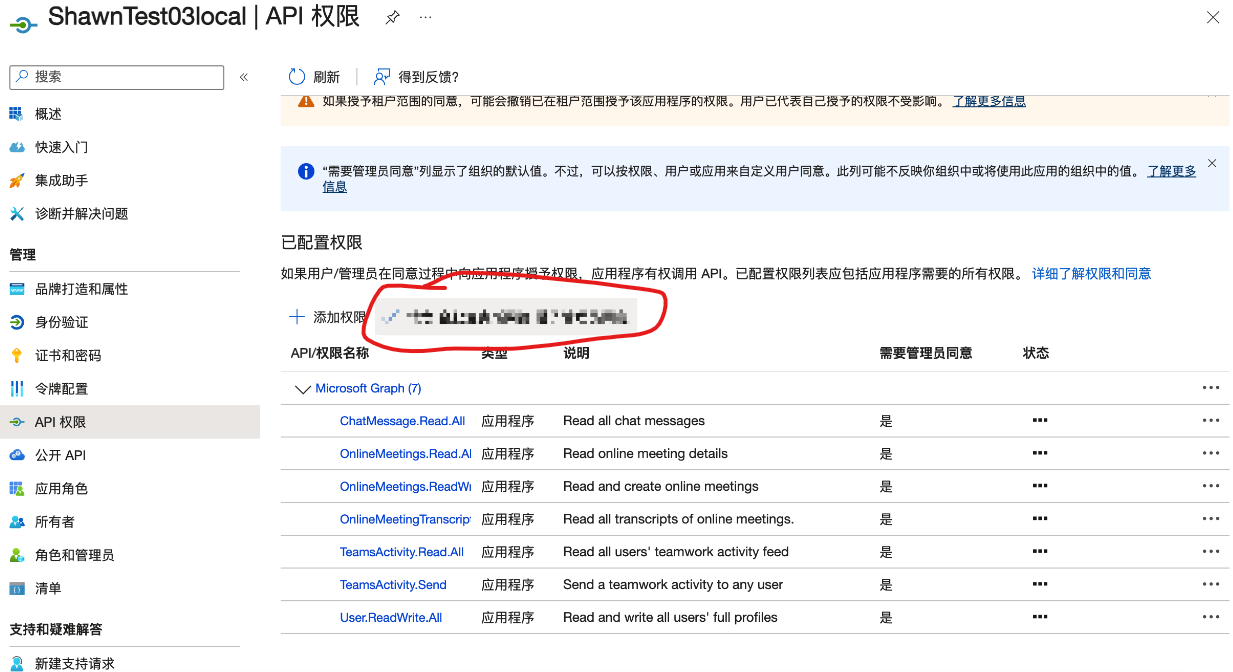Viewport: 1233px width, 672px height.
Task: Click 'Send a teamwork activity to any user' text
Action: coord(673,585)
